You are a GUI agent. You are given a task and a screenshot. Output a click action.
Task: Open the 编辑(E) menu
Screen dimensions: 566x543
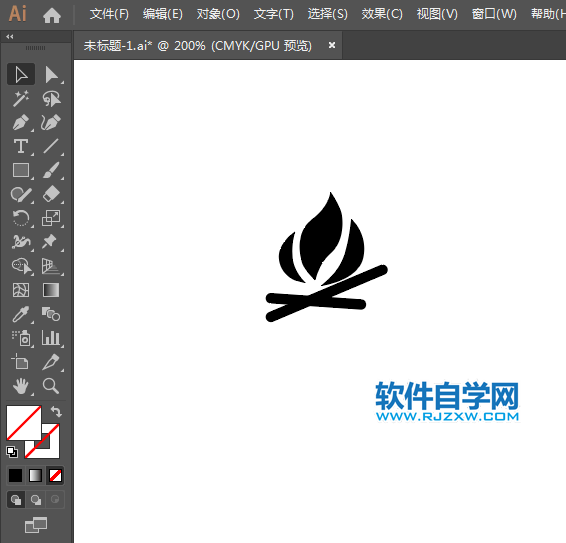click(163, 14)
